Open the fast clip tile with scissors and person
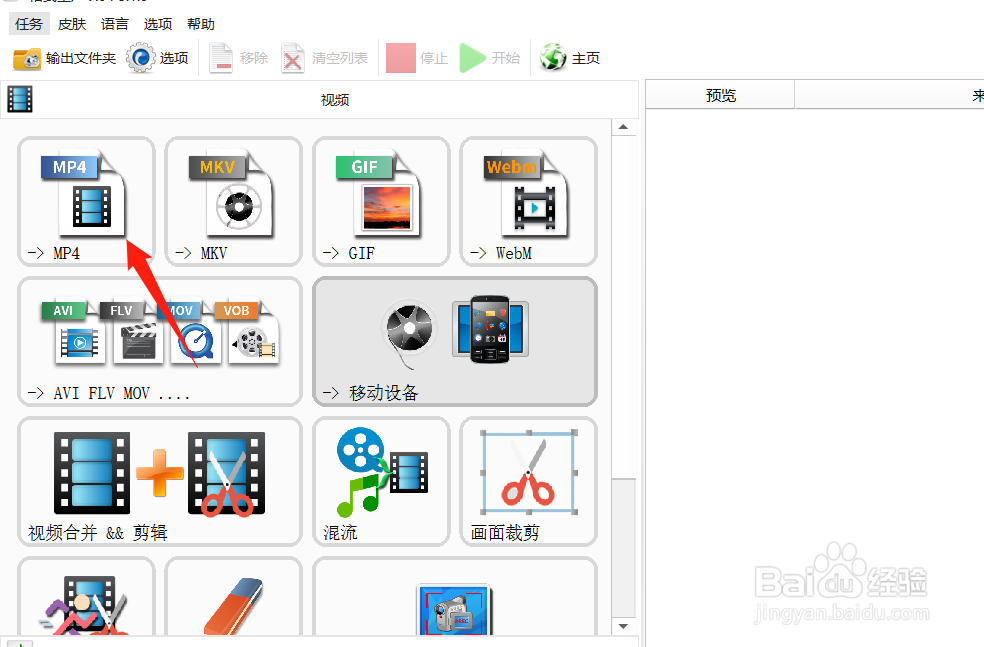Image resolution: width=984 pixels, height=647 pixels. (87, 597)
